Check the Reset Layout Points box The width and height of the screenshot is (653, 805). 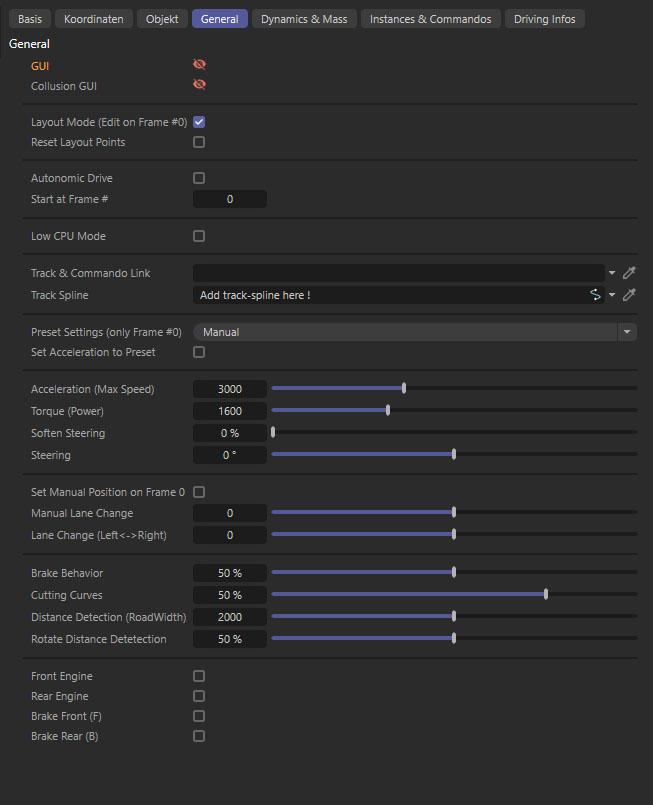pos(199,142)
